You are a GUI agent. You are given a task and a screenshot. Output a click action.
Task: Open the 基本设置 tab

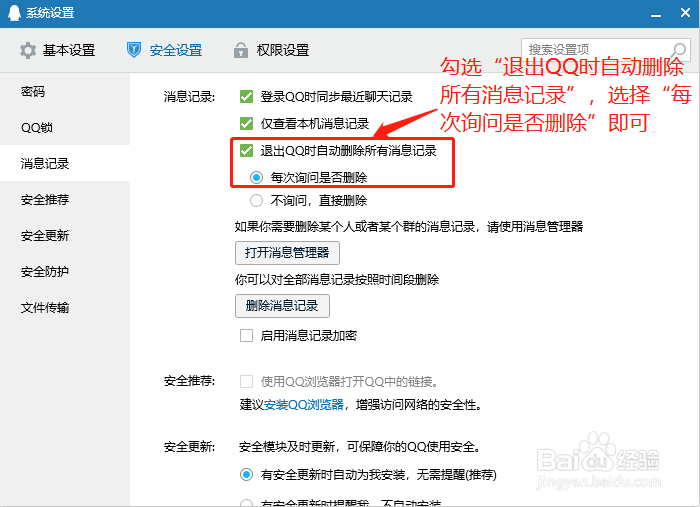pyautogui.click(x=58, y=50)
